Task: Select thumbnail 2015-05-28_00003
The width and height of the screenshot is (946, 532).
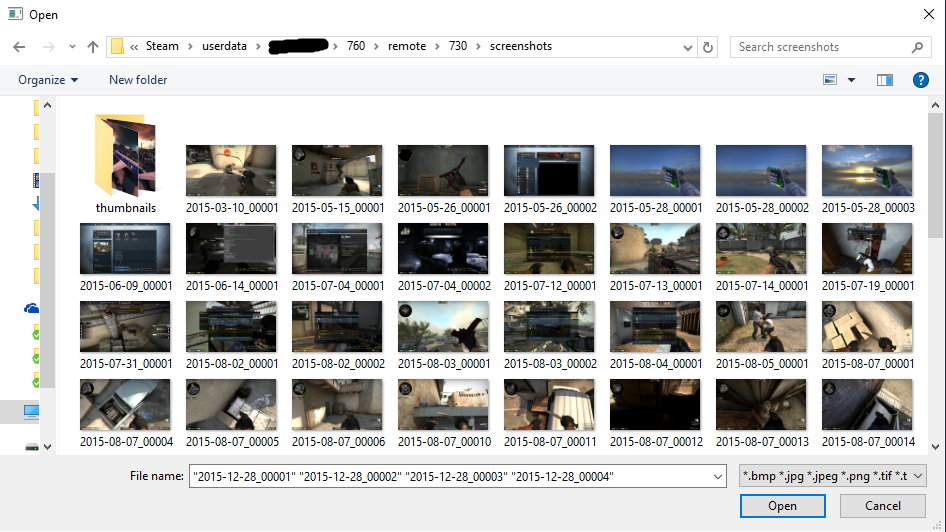Action: point(867,170)
